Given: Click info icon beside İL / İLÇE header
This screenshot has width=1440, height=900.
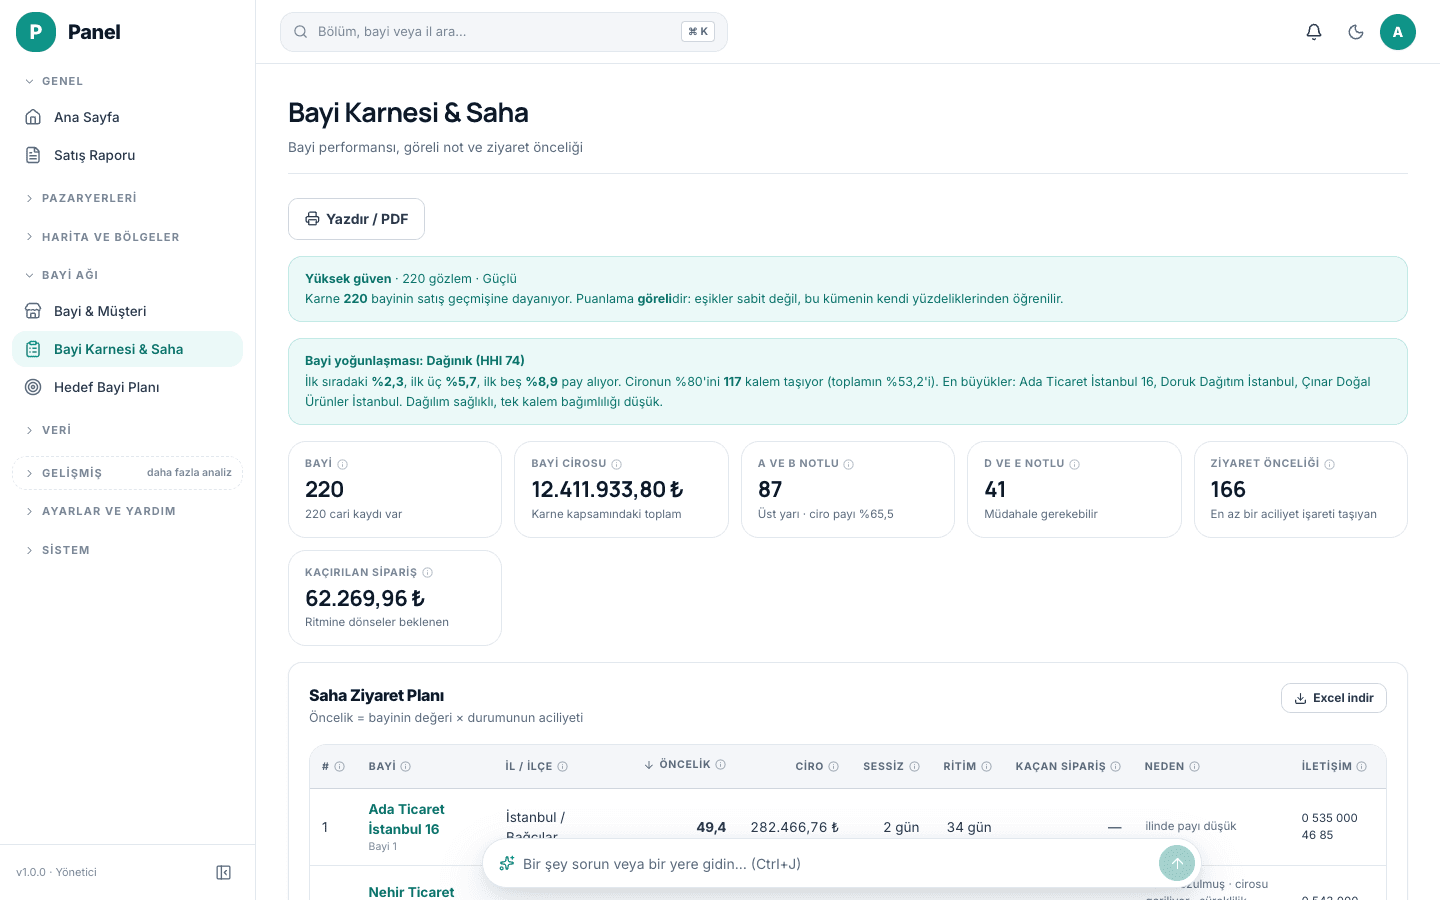Looking at the screenshot, I should click(x=563, y=767).
